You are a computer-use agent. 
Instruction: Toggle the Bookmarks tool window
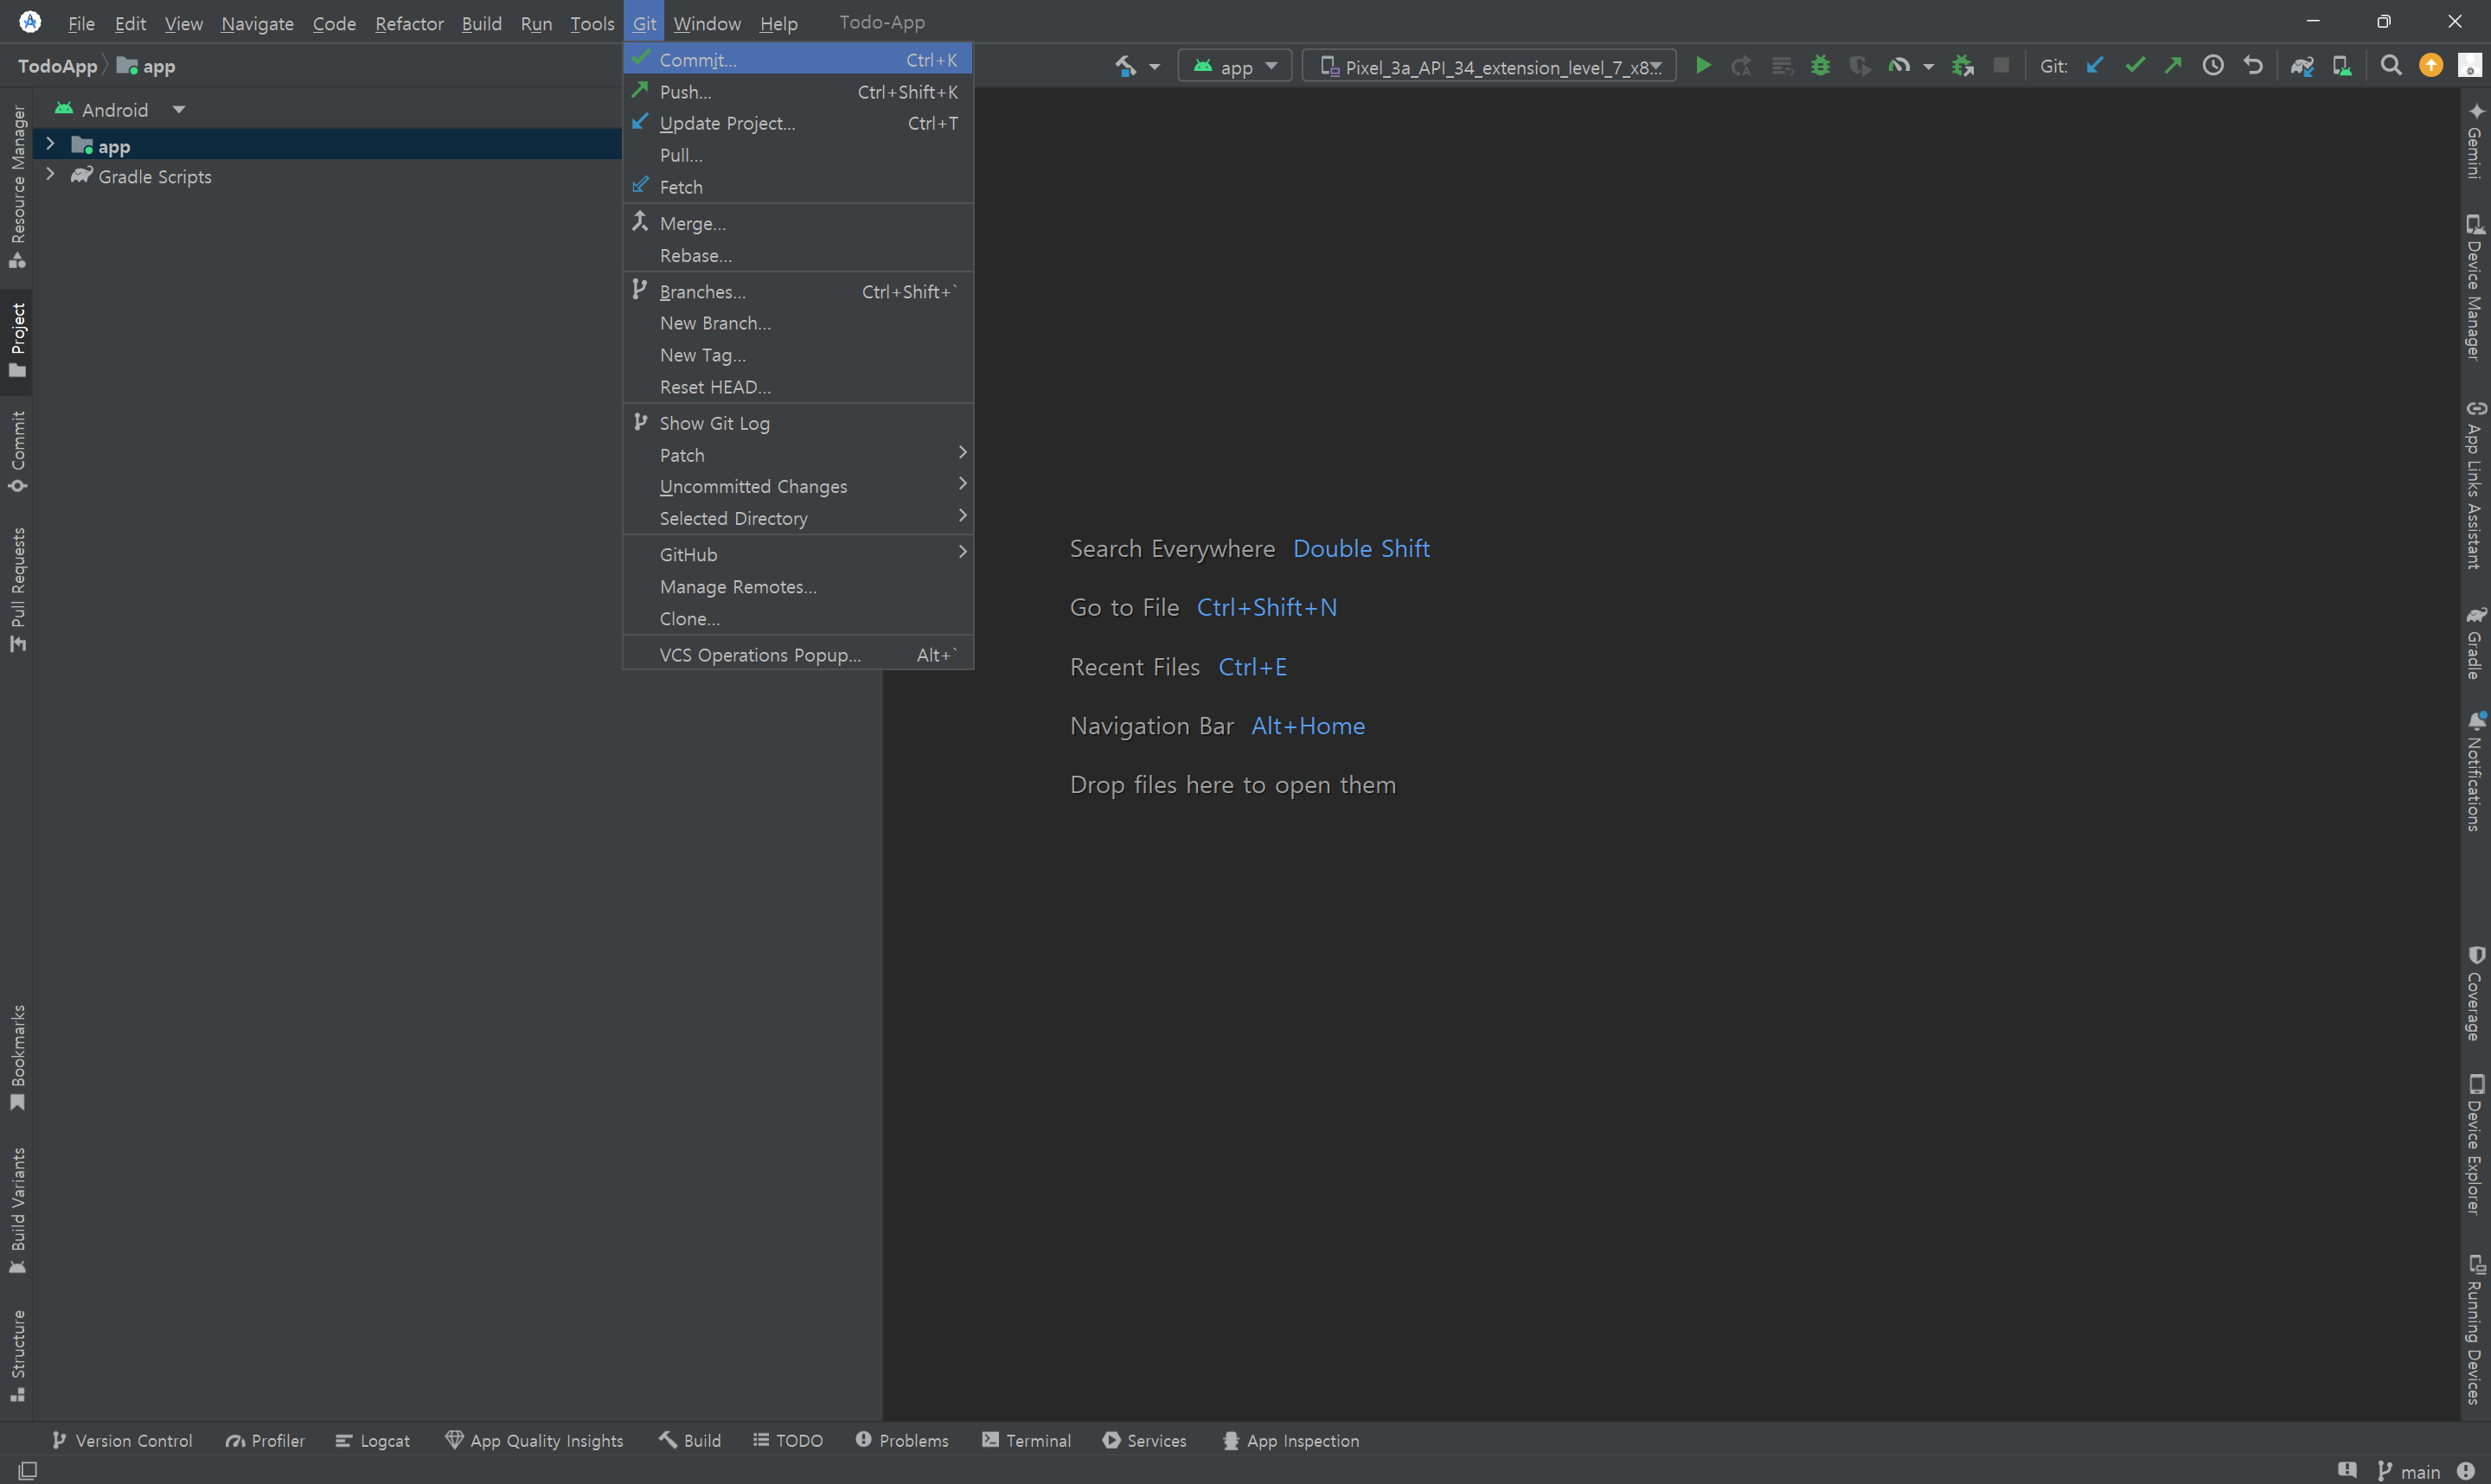click(x=17, y=1057)
